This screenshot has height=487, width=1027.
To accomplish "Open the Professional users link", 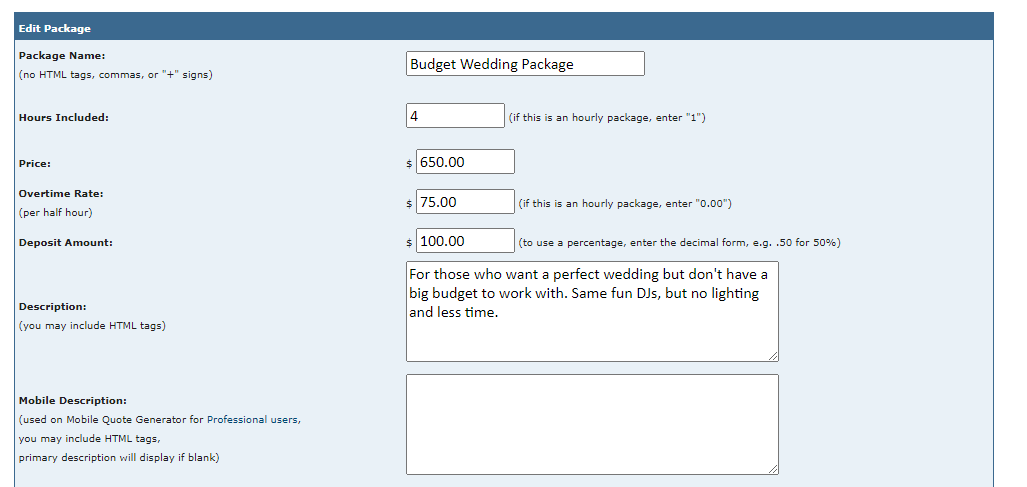I will (x=252, y=420).
